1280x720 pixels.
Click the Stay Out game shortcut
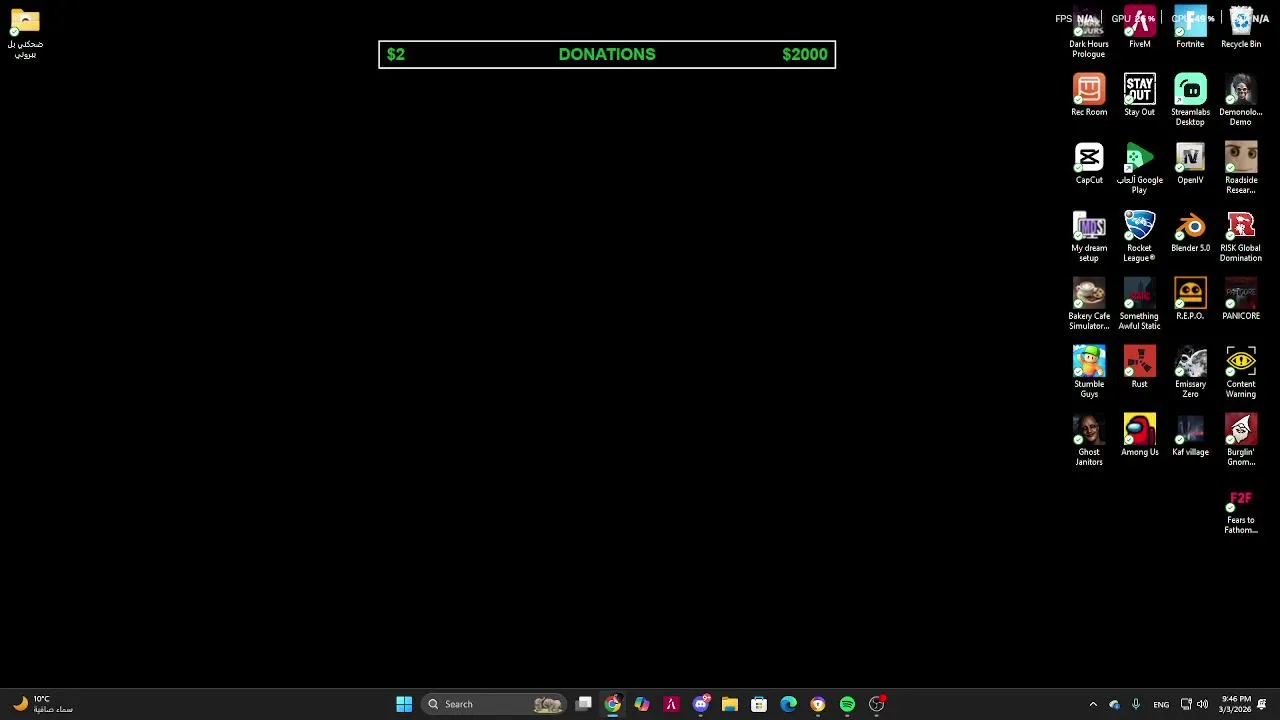[1139, 95]
